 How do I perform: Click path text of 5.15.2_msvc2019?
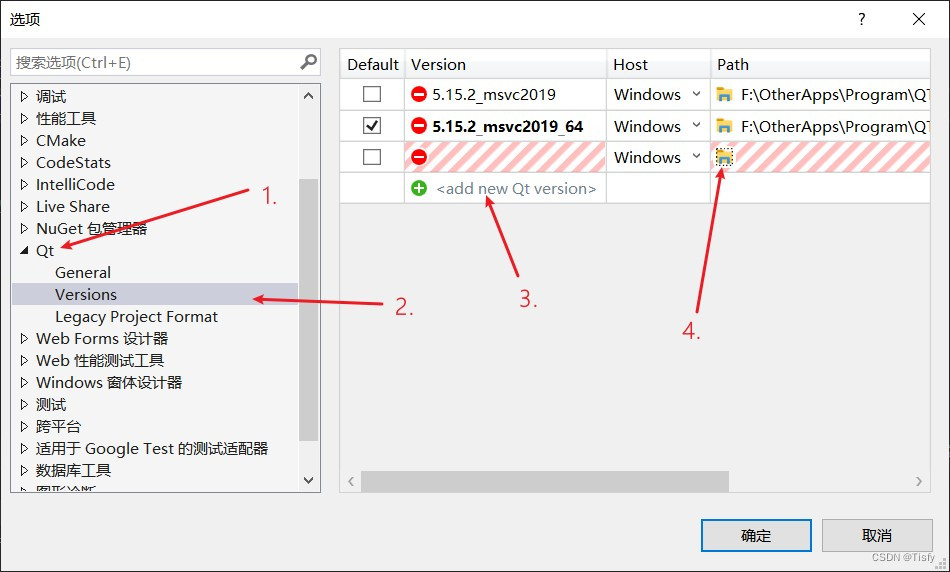click(x=835, y=95)
